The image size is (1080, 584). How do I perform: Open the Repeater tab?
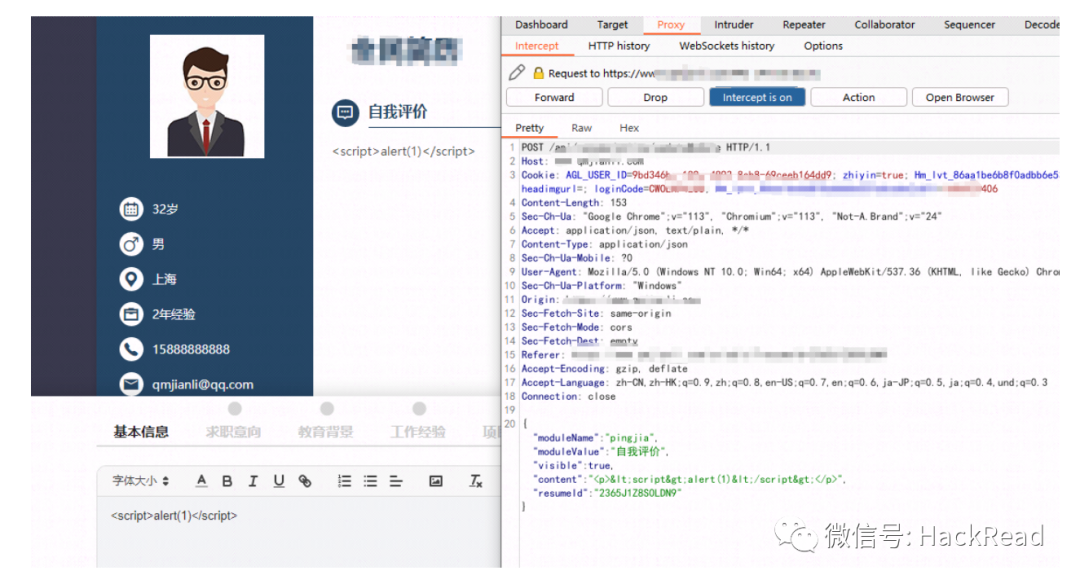coord(804,25)
